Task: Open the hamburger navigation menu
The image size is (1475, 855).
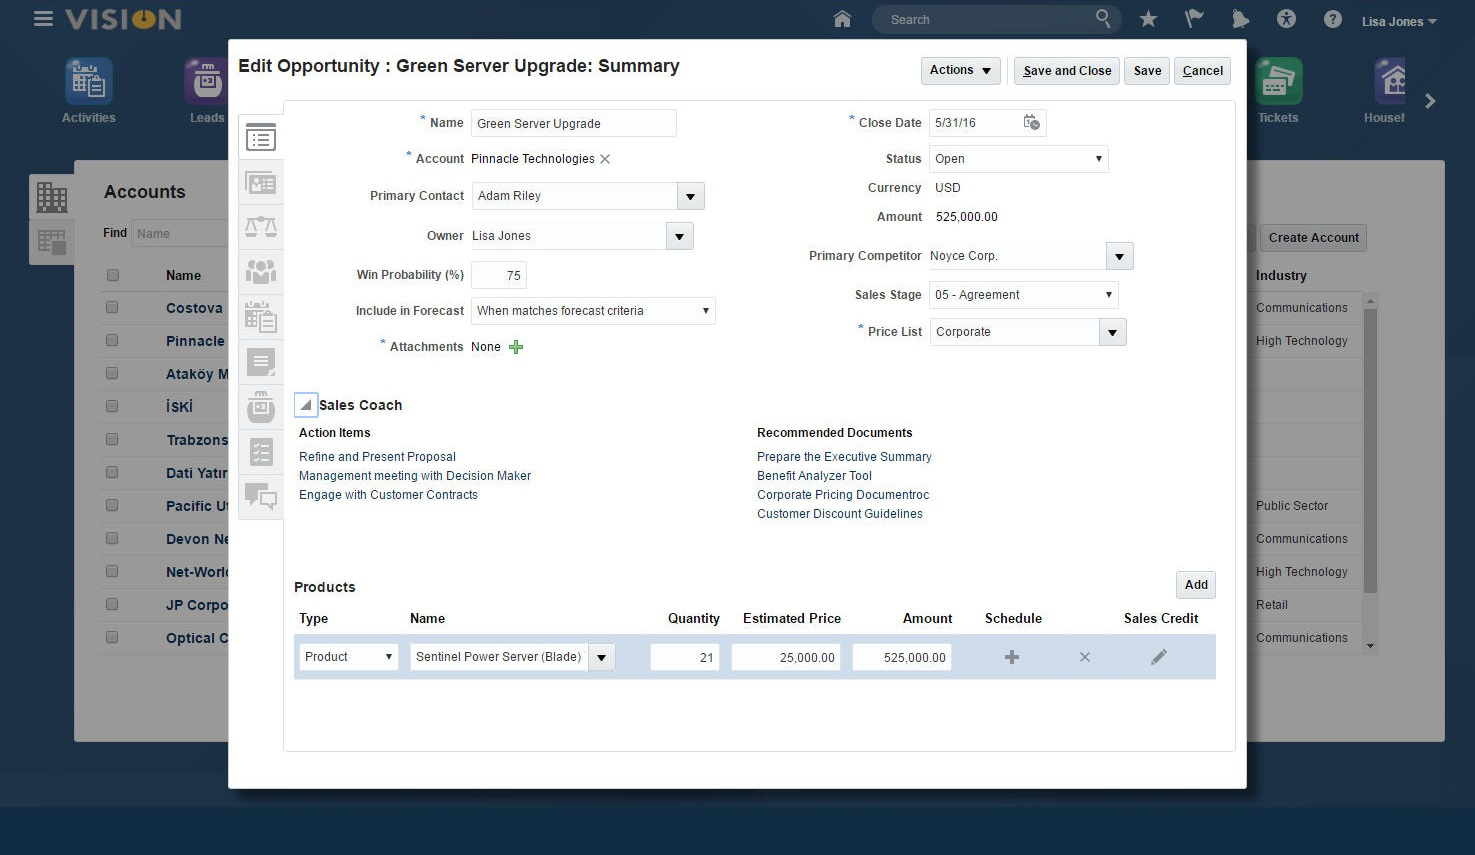Action: [x=43, y=19]
